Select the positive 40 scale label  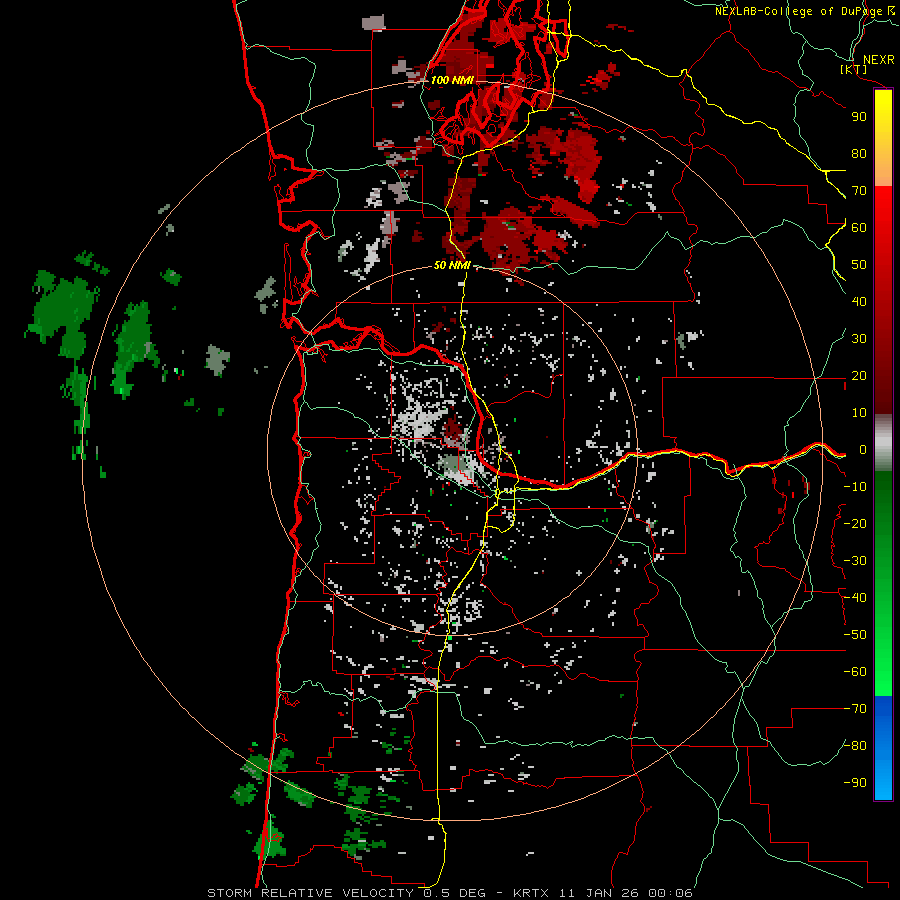point(859,301)
